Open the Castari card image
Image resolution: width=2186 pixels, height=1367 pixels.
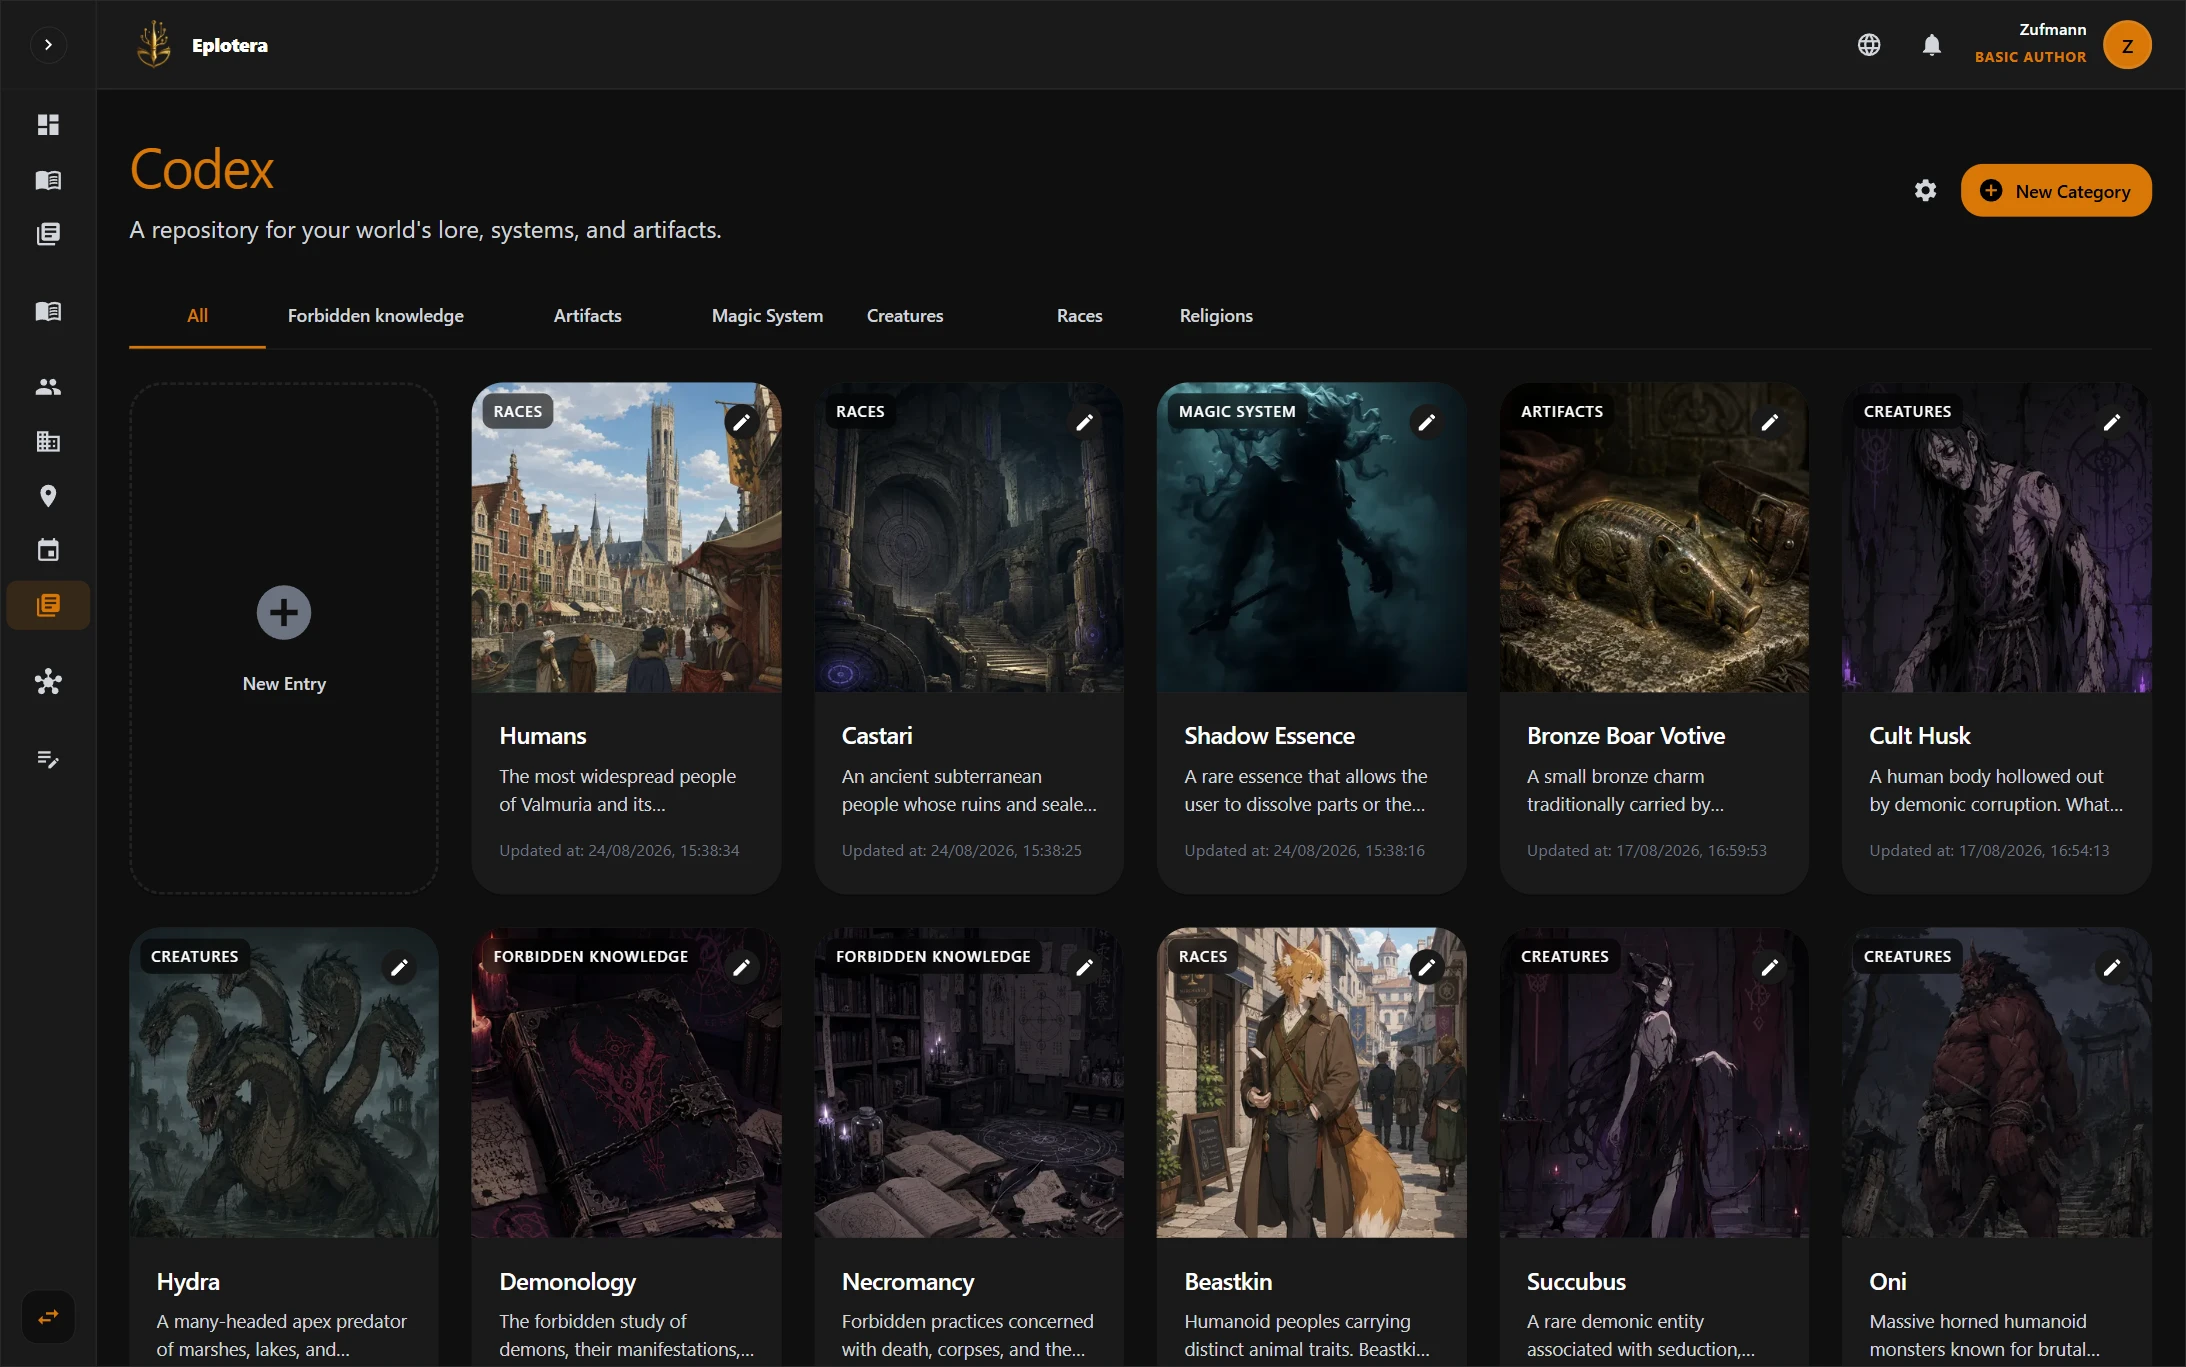tap(969, 538)
